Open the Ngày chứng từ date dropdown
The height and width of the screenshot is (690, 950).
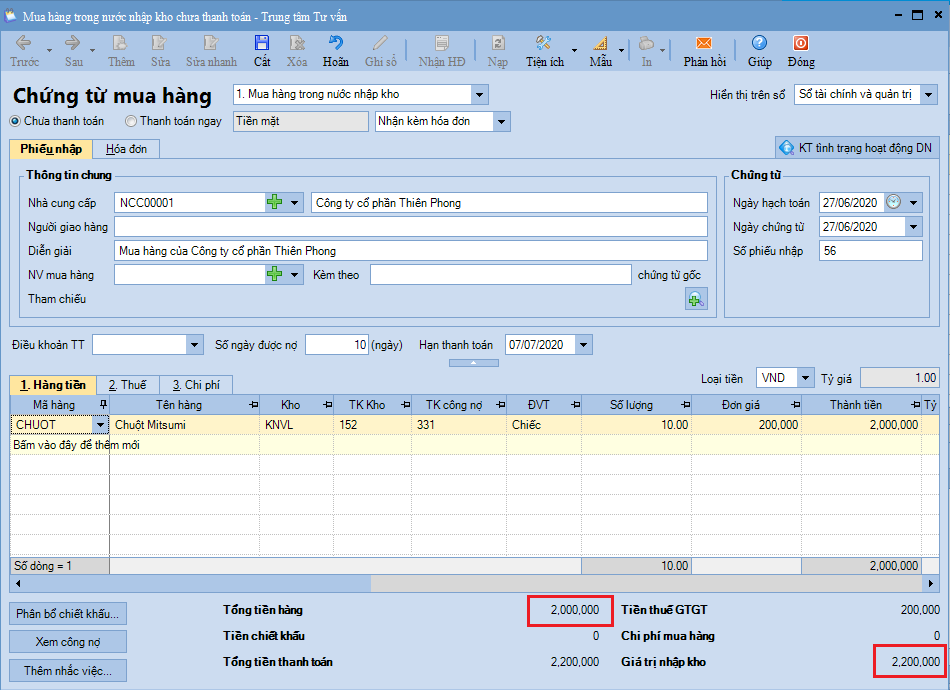click(x=913, y=227)
